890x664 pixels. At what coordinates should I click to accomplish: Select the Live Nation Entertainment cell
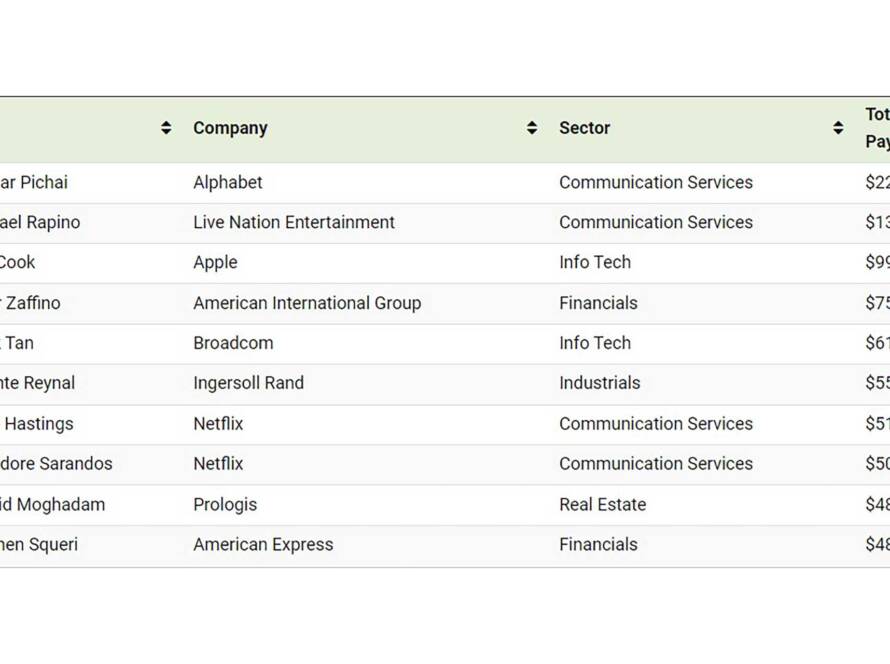[x=293, y=222]
